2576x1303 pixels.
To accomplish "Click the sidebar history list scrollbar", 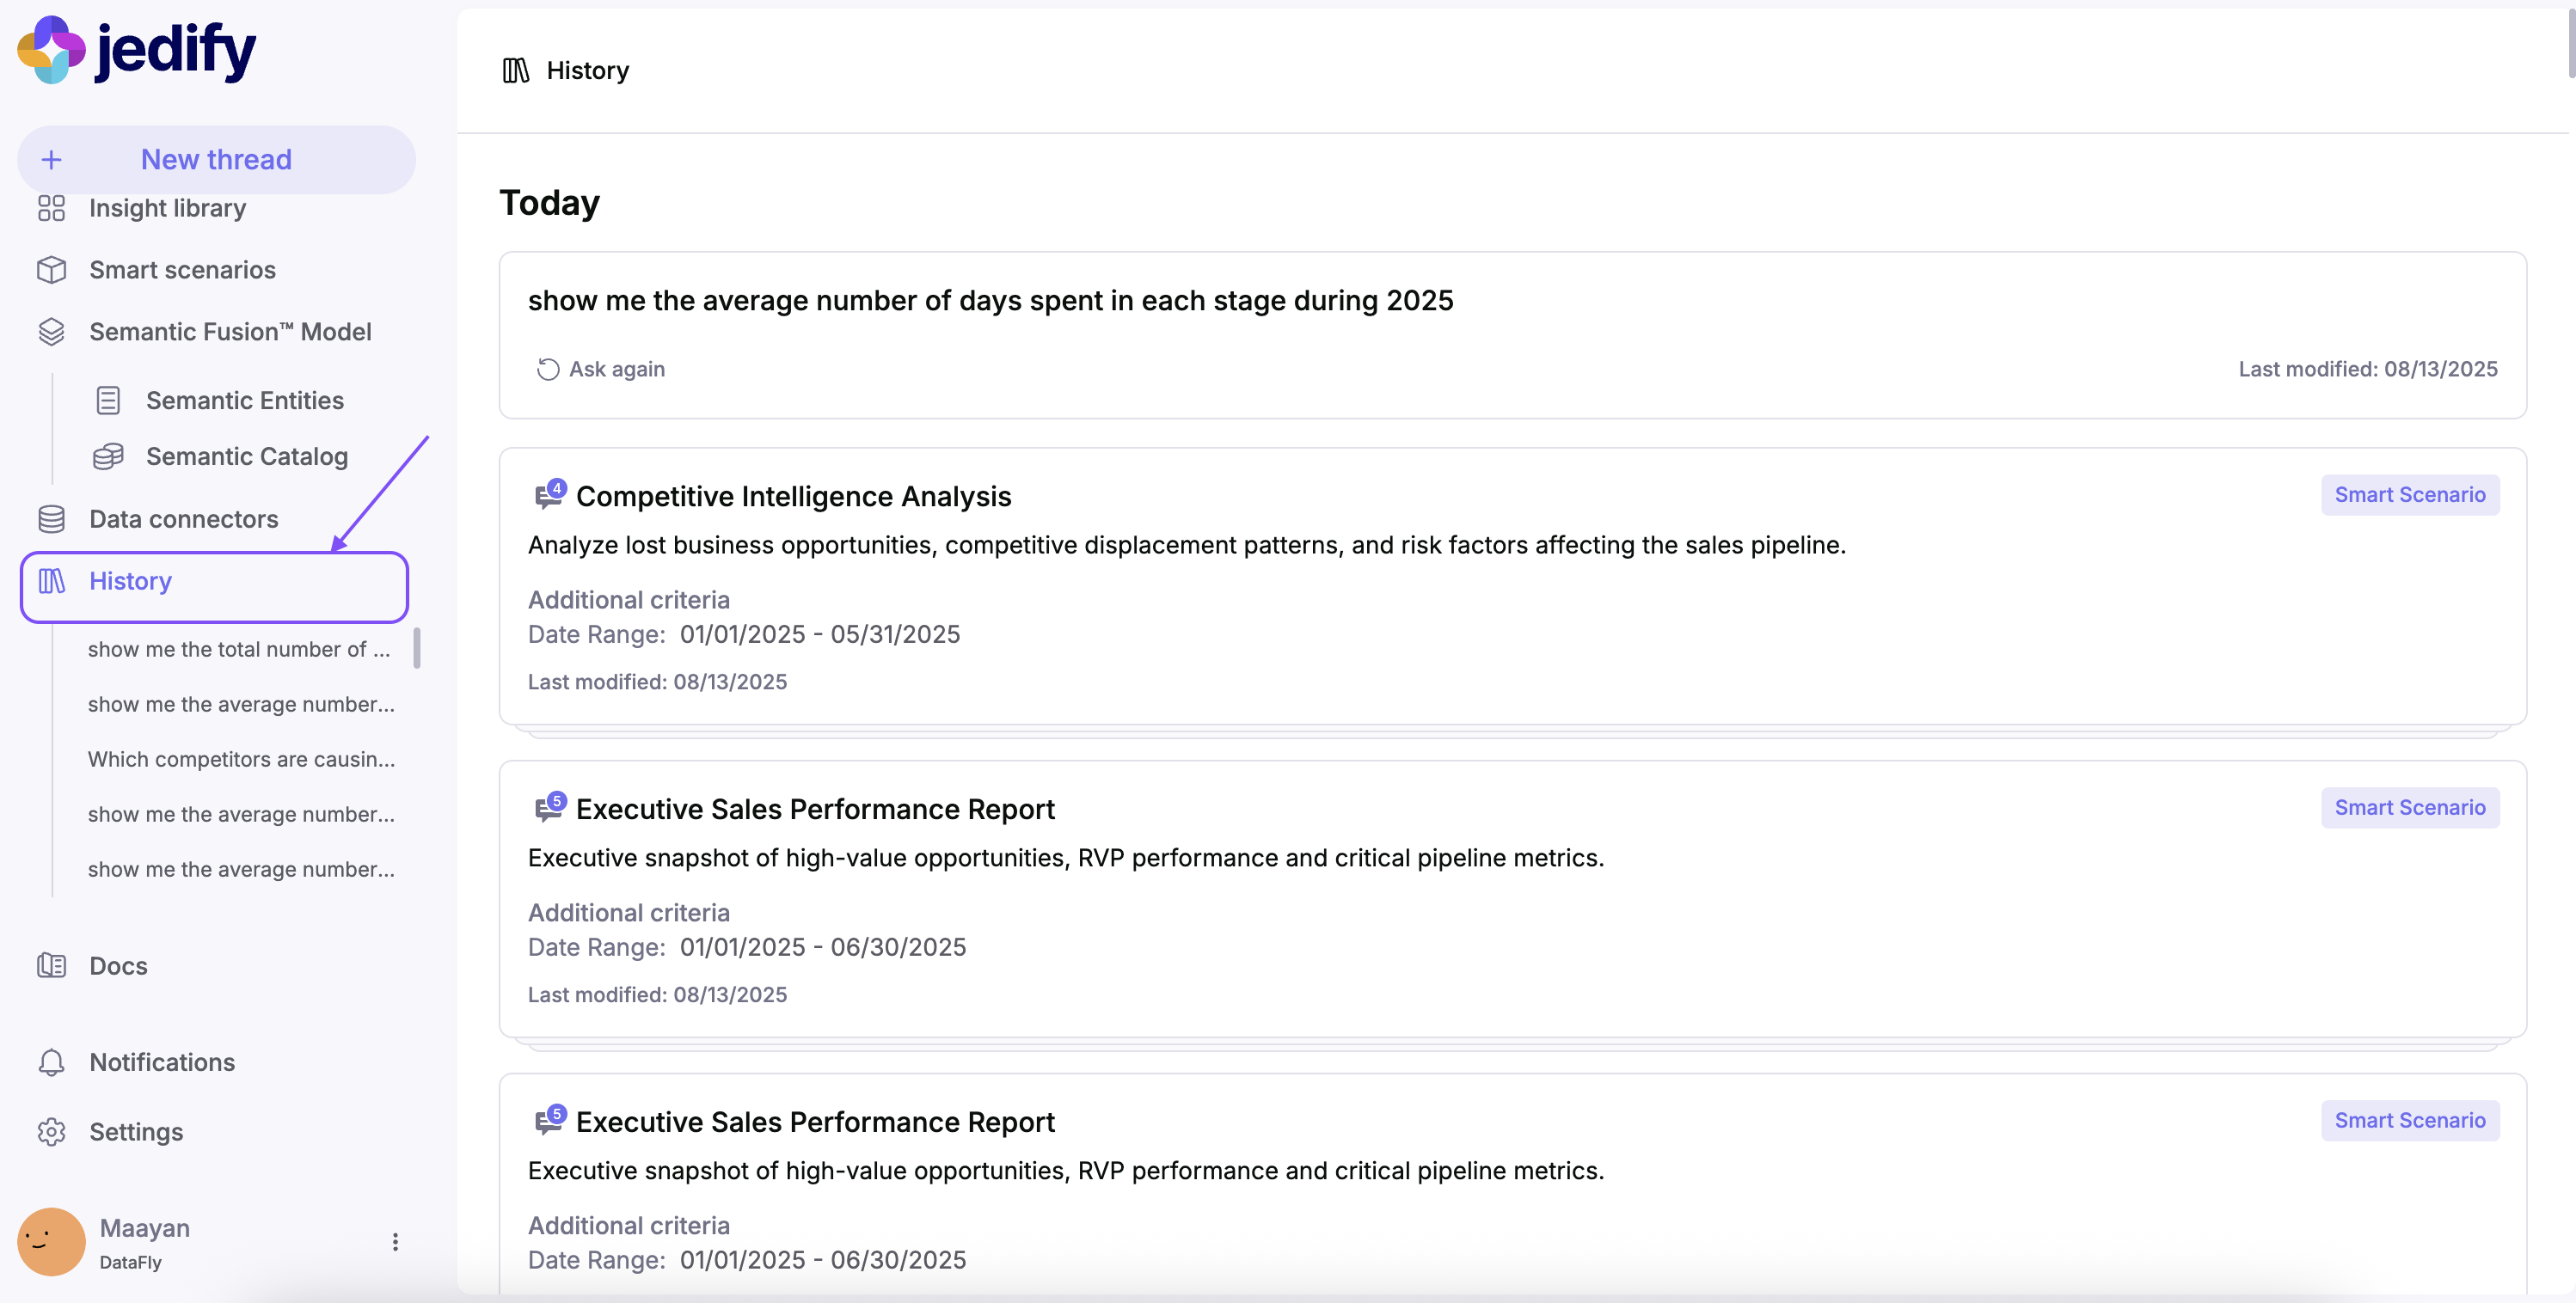I will coord(417,647).
